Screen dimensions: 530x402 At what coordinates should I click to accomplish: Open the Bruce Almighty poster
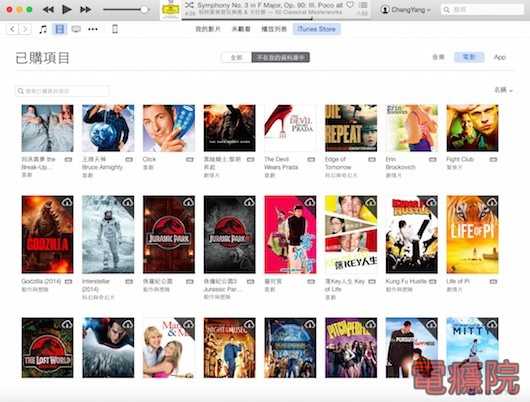pos(108,128)
